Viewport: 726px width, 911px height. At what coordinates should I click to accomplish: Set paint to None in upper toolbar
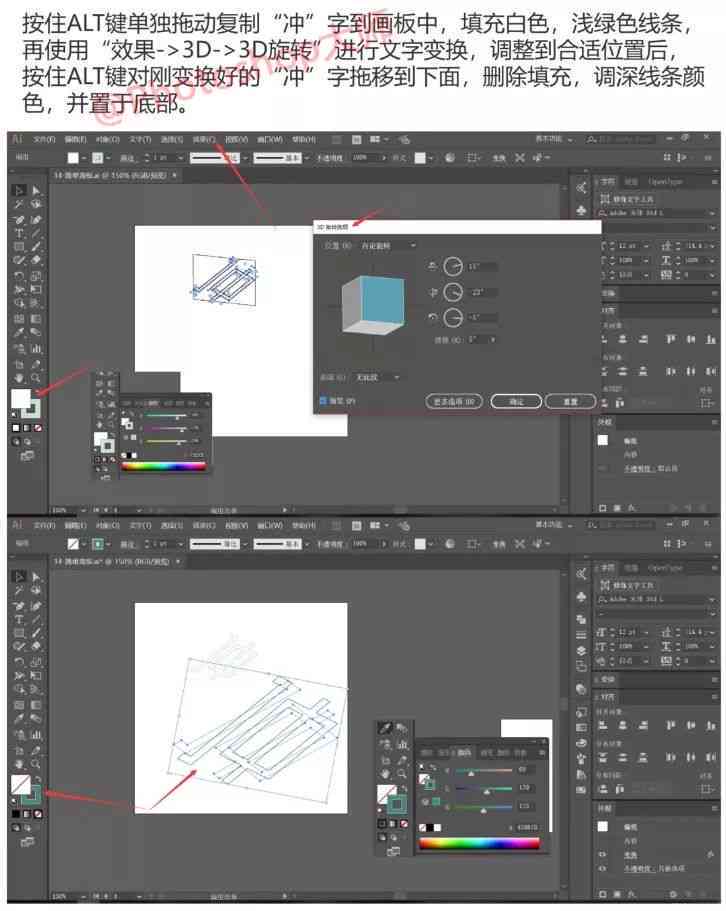click(x=38, y=428)
